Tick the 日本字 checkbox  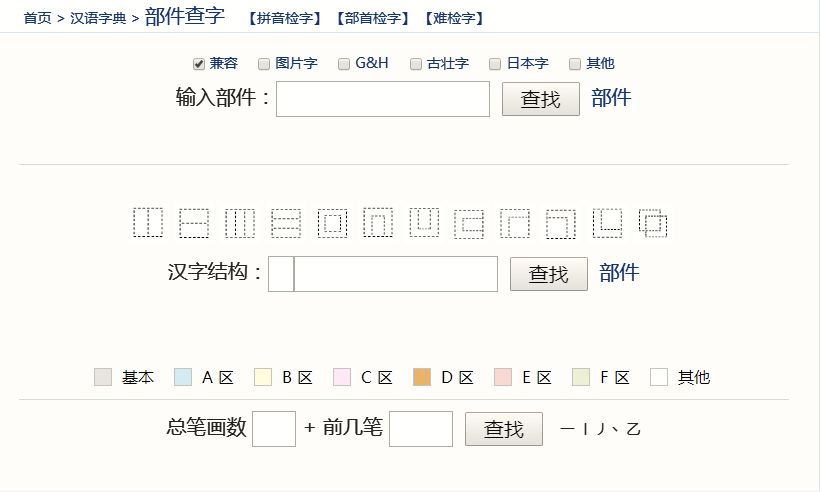[495, 64]
